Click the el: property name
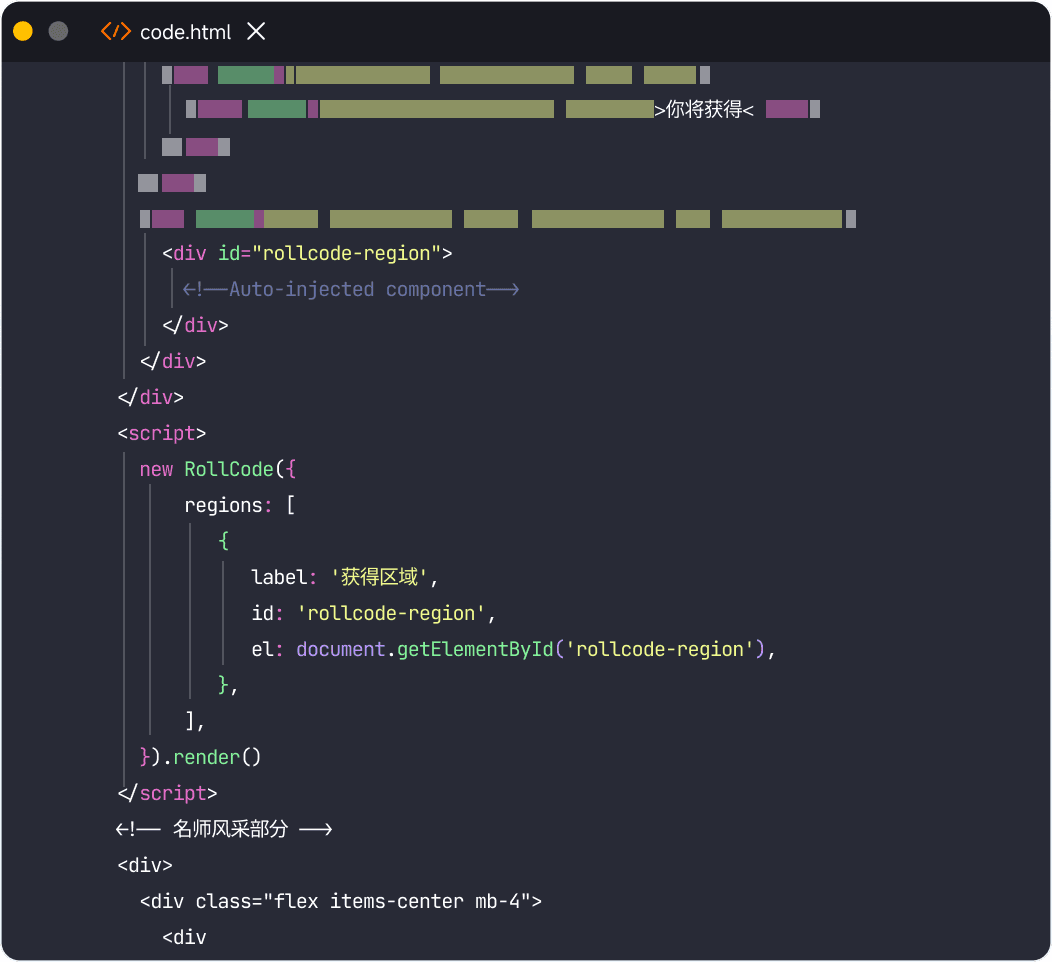The width and height of the screenshot is (1052, 962). pyautogui.click(x=264, y=649)
